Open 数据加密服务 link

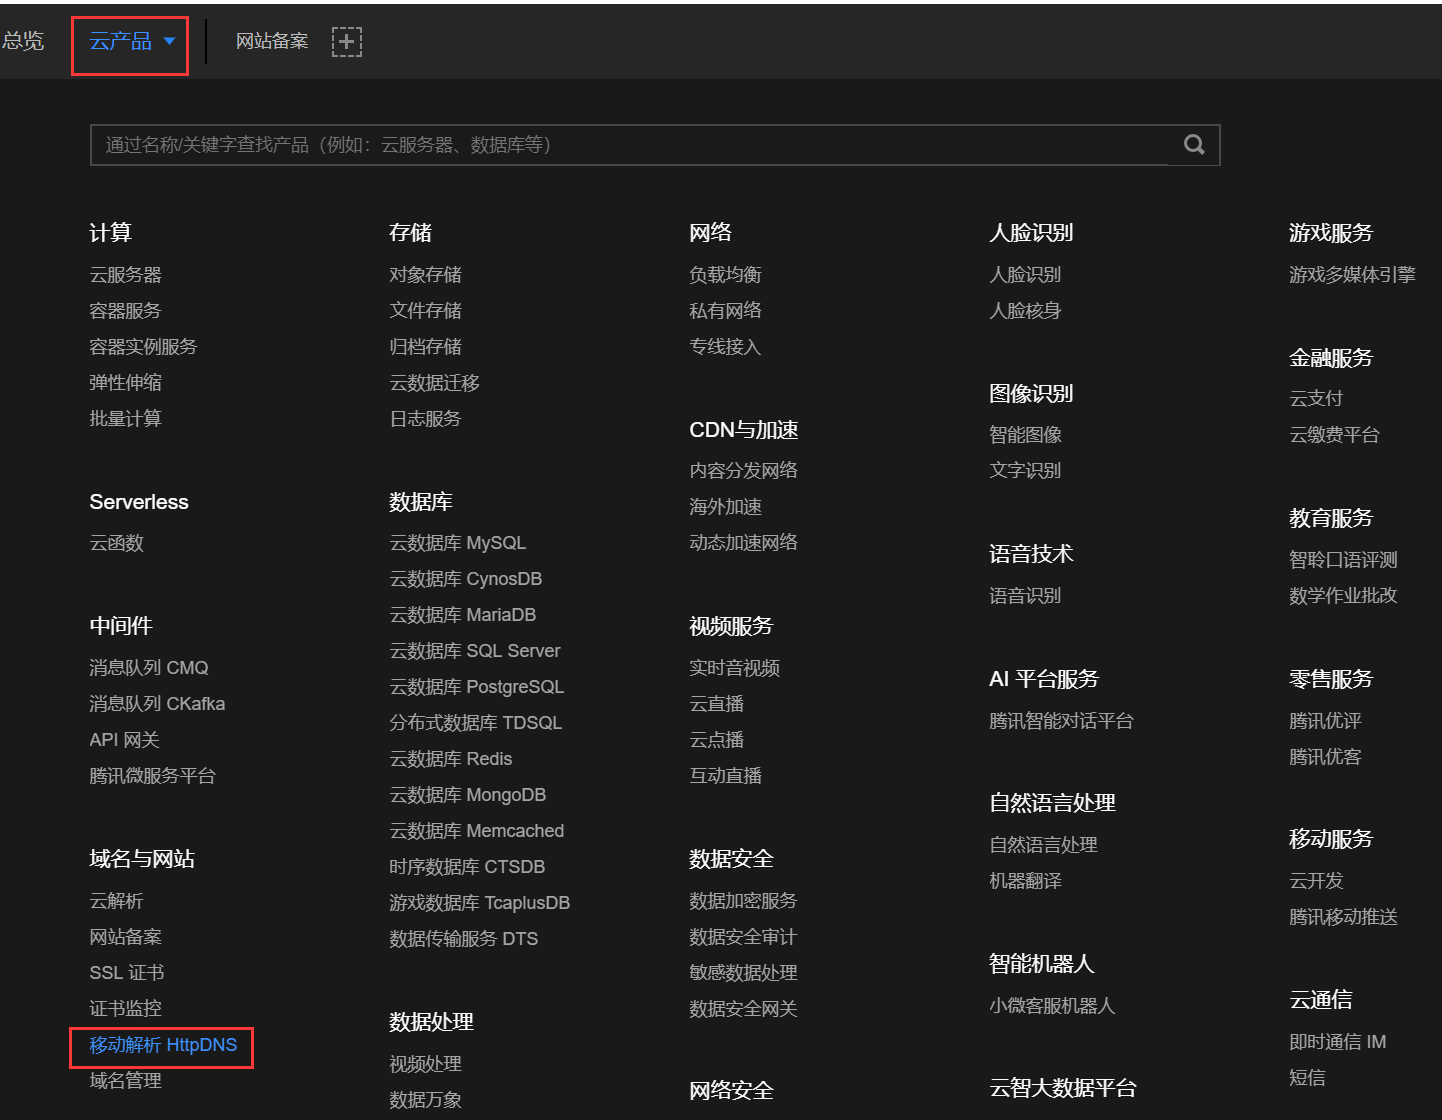[744, 901]
